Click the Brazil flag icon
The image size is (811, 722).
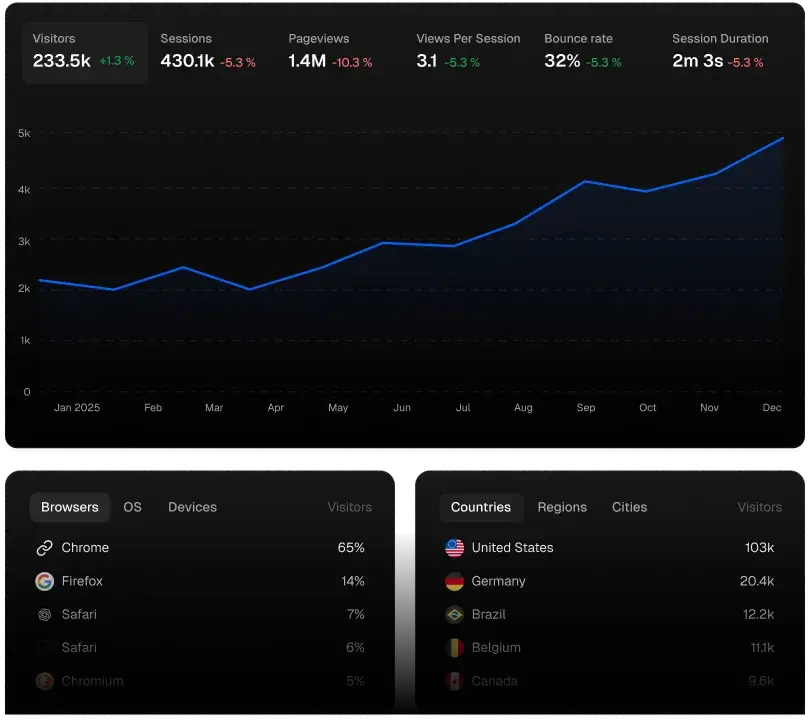pyautogui.click(x=455, y=614)
